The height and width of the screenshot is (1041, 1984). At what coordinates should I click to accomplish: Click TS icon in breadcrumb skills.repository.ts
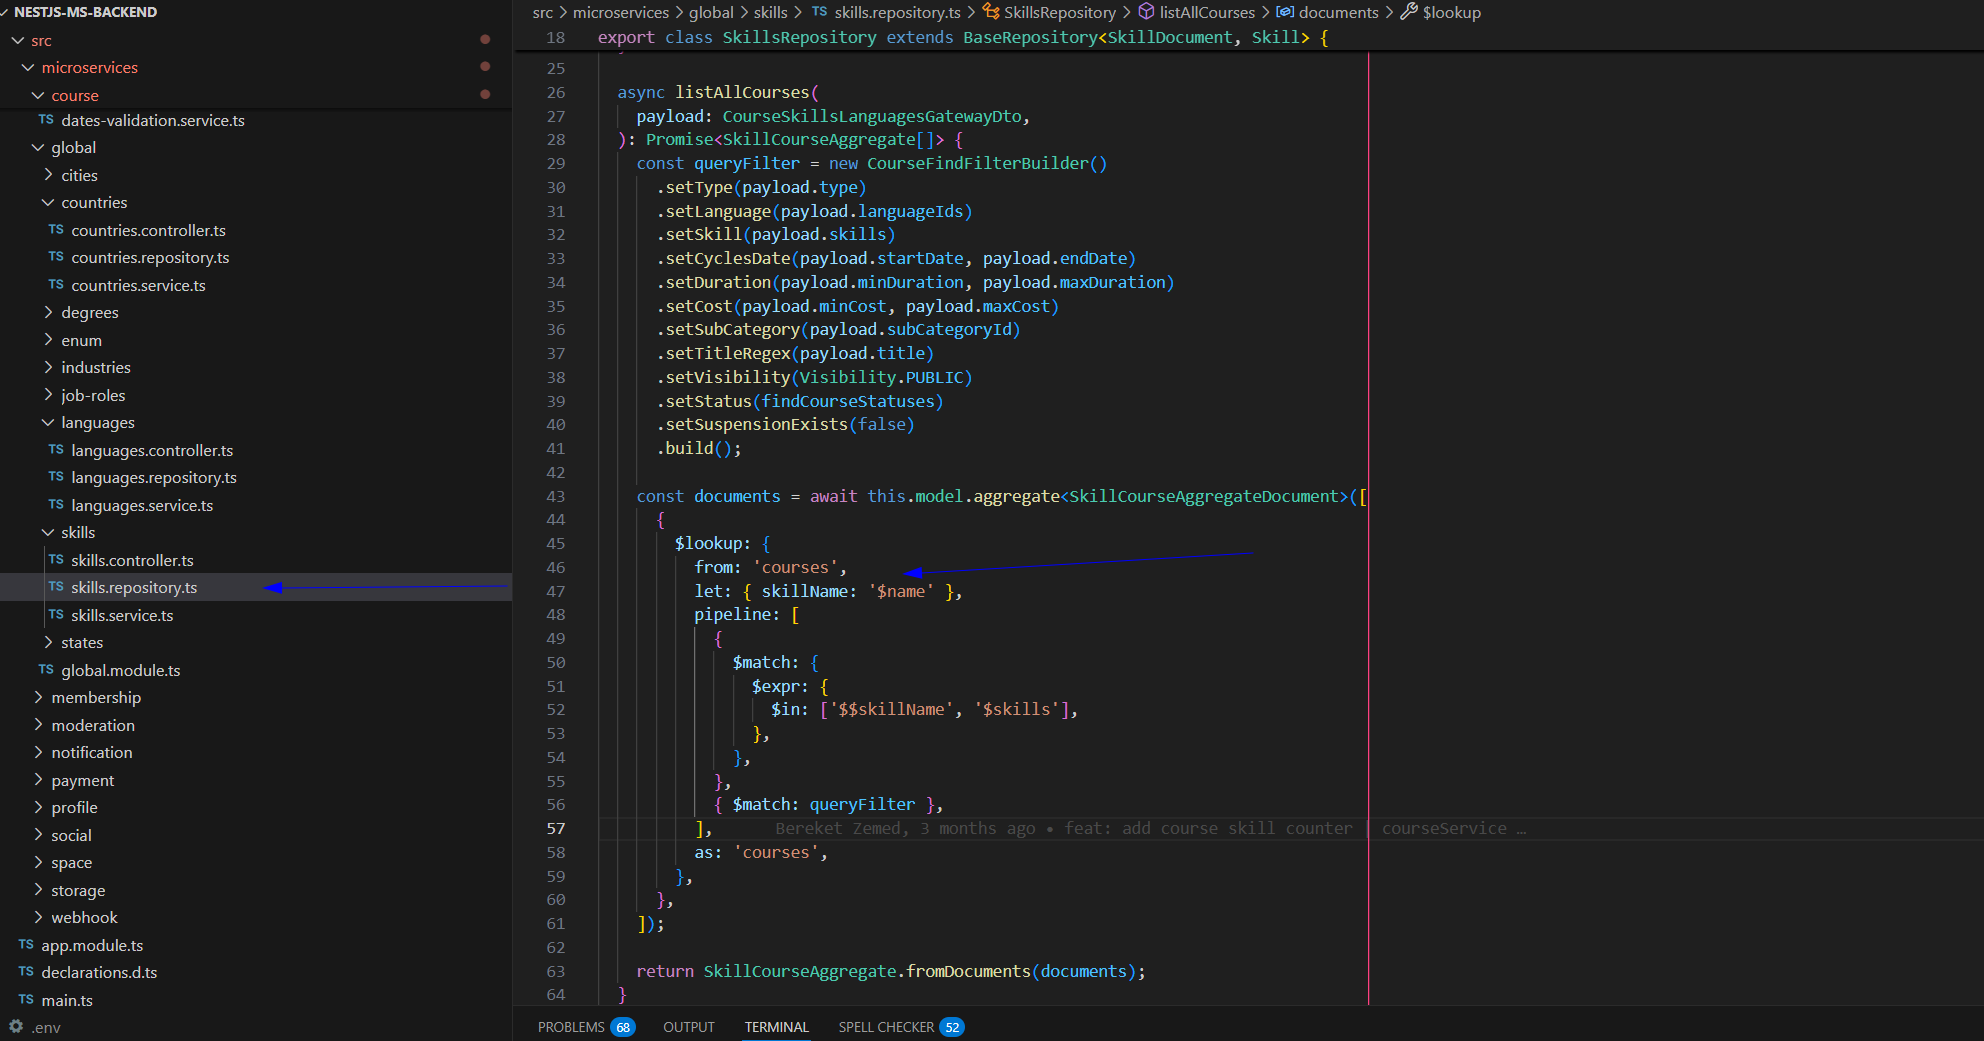(819, 12)
